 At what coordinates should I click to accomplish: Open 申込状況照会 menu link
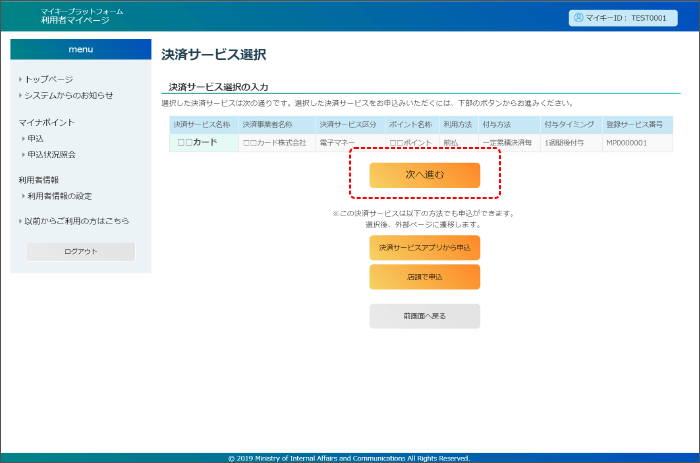(51, 155)
